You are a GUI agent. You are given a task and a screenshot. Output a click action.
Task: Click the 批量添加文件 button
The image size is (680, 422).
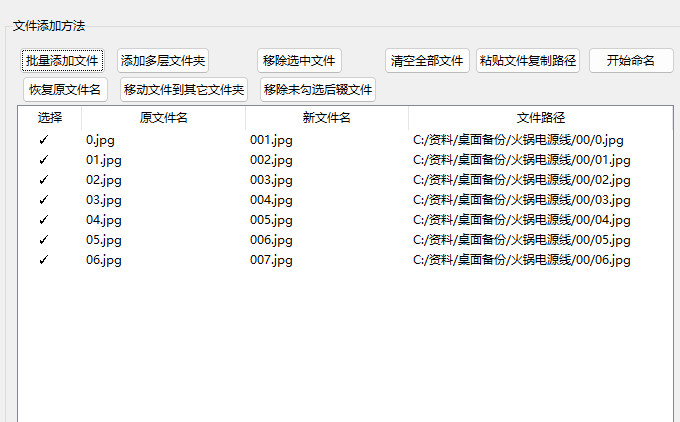coord(62,61)
